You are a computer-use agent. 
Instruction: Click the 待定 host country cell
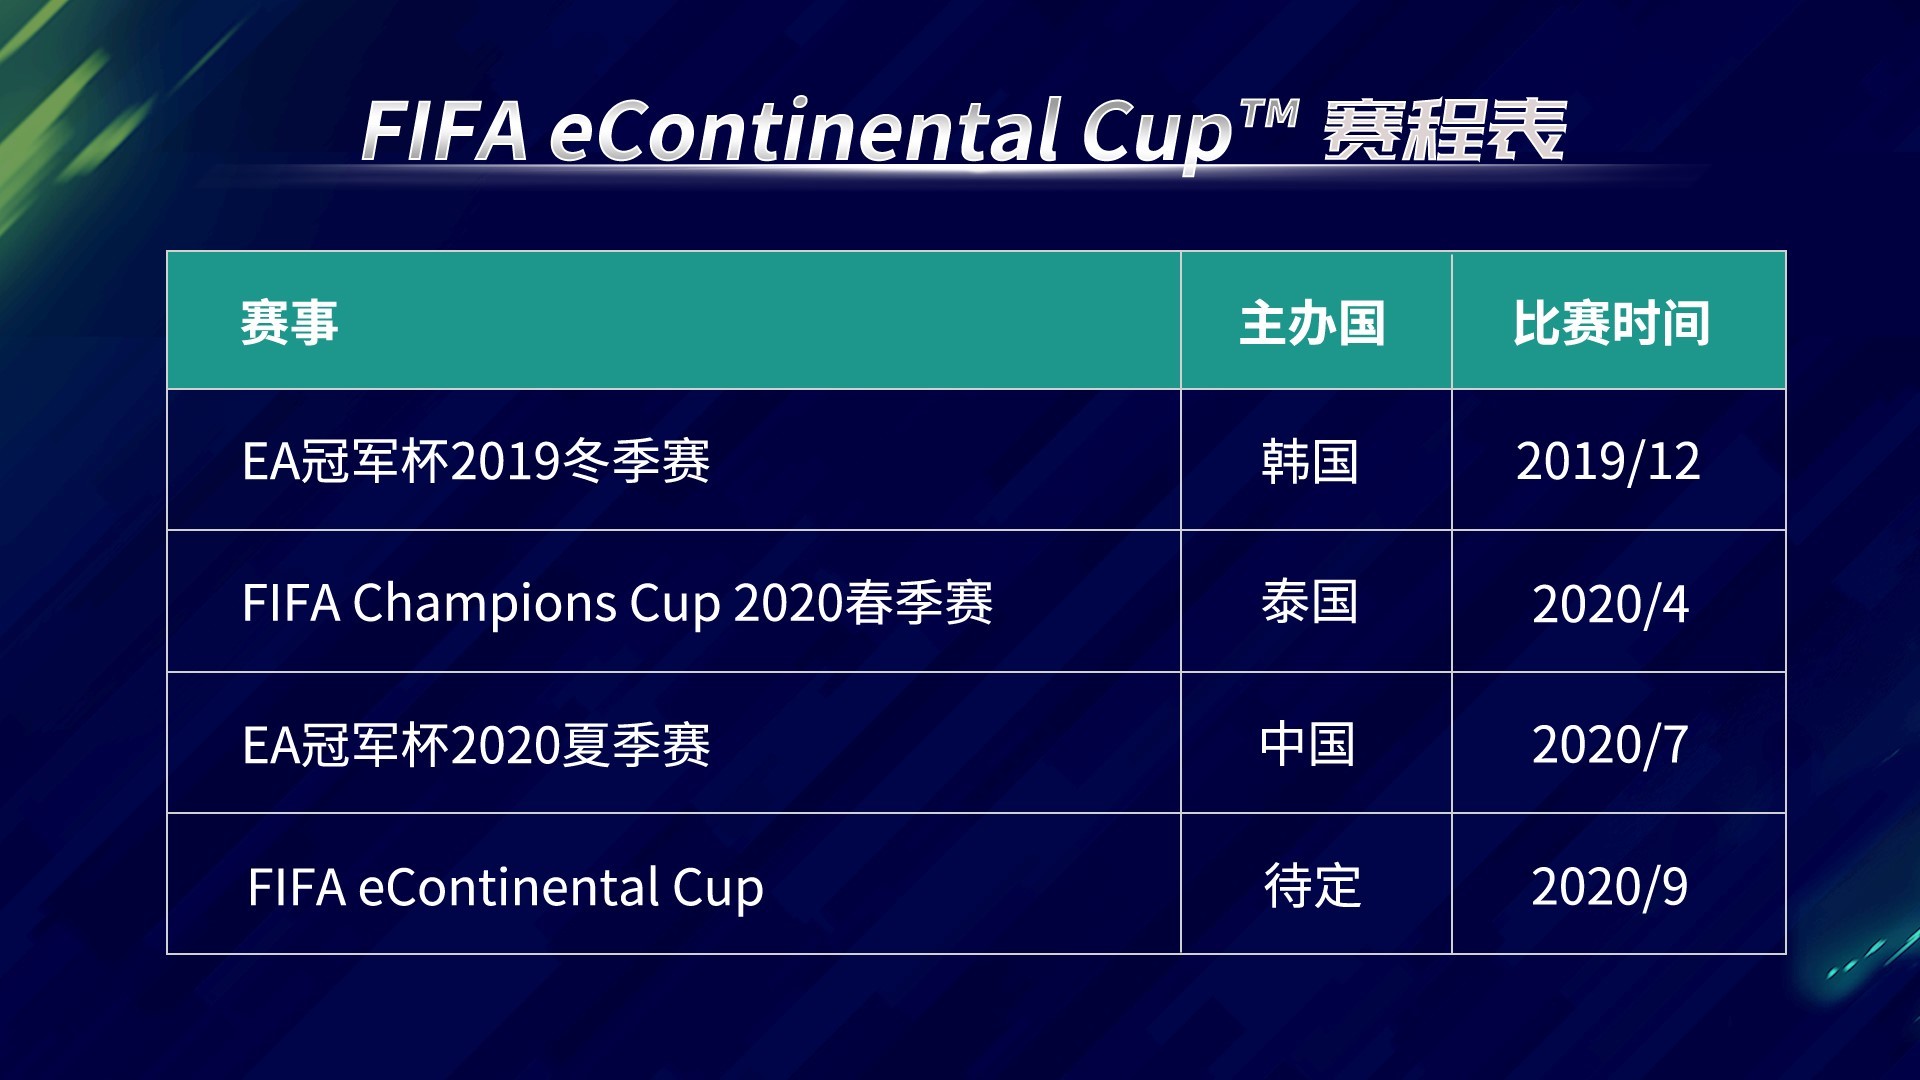(1312, 887)
